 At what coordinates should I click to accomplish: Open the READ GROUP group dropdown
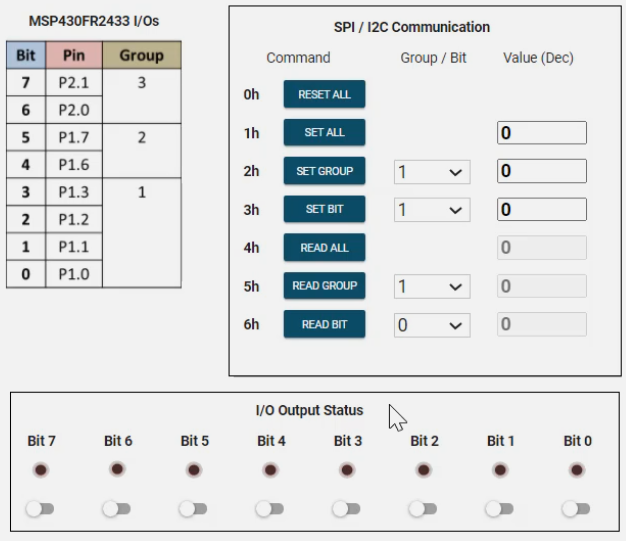(x=431, y=287)
